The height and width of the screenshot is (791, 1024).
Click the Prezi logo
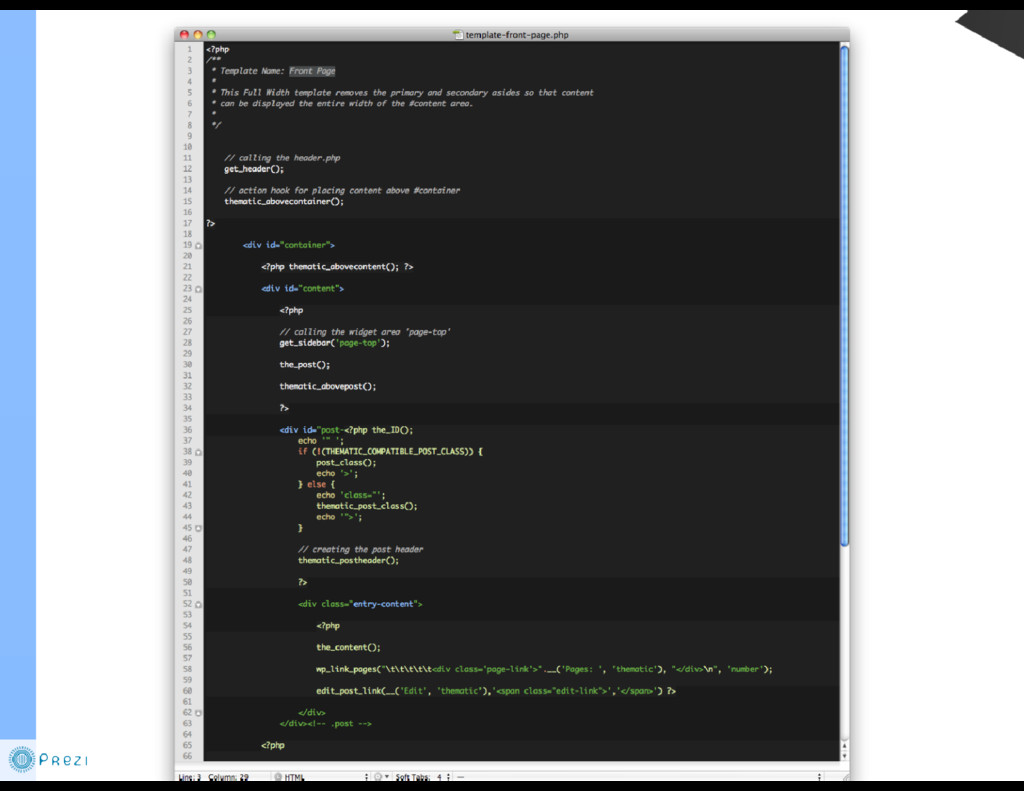point(48,759)
